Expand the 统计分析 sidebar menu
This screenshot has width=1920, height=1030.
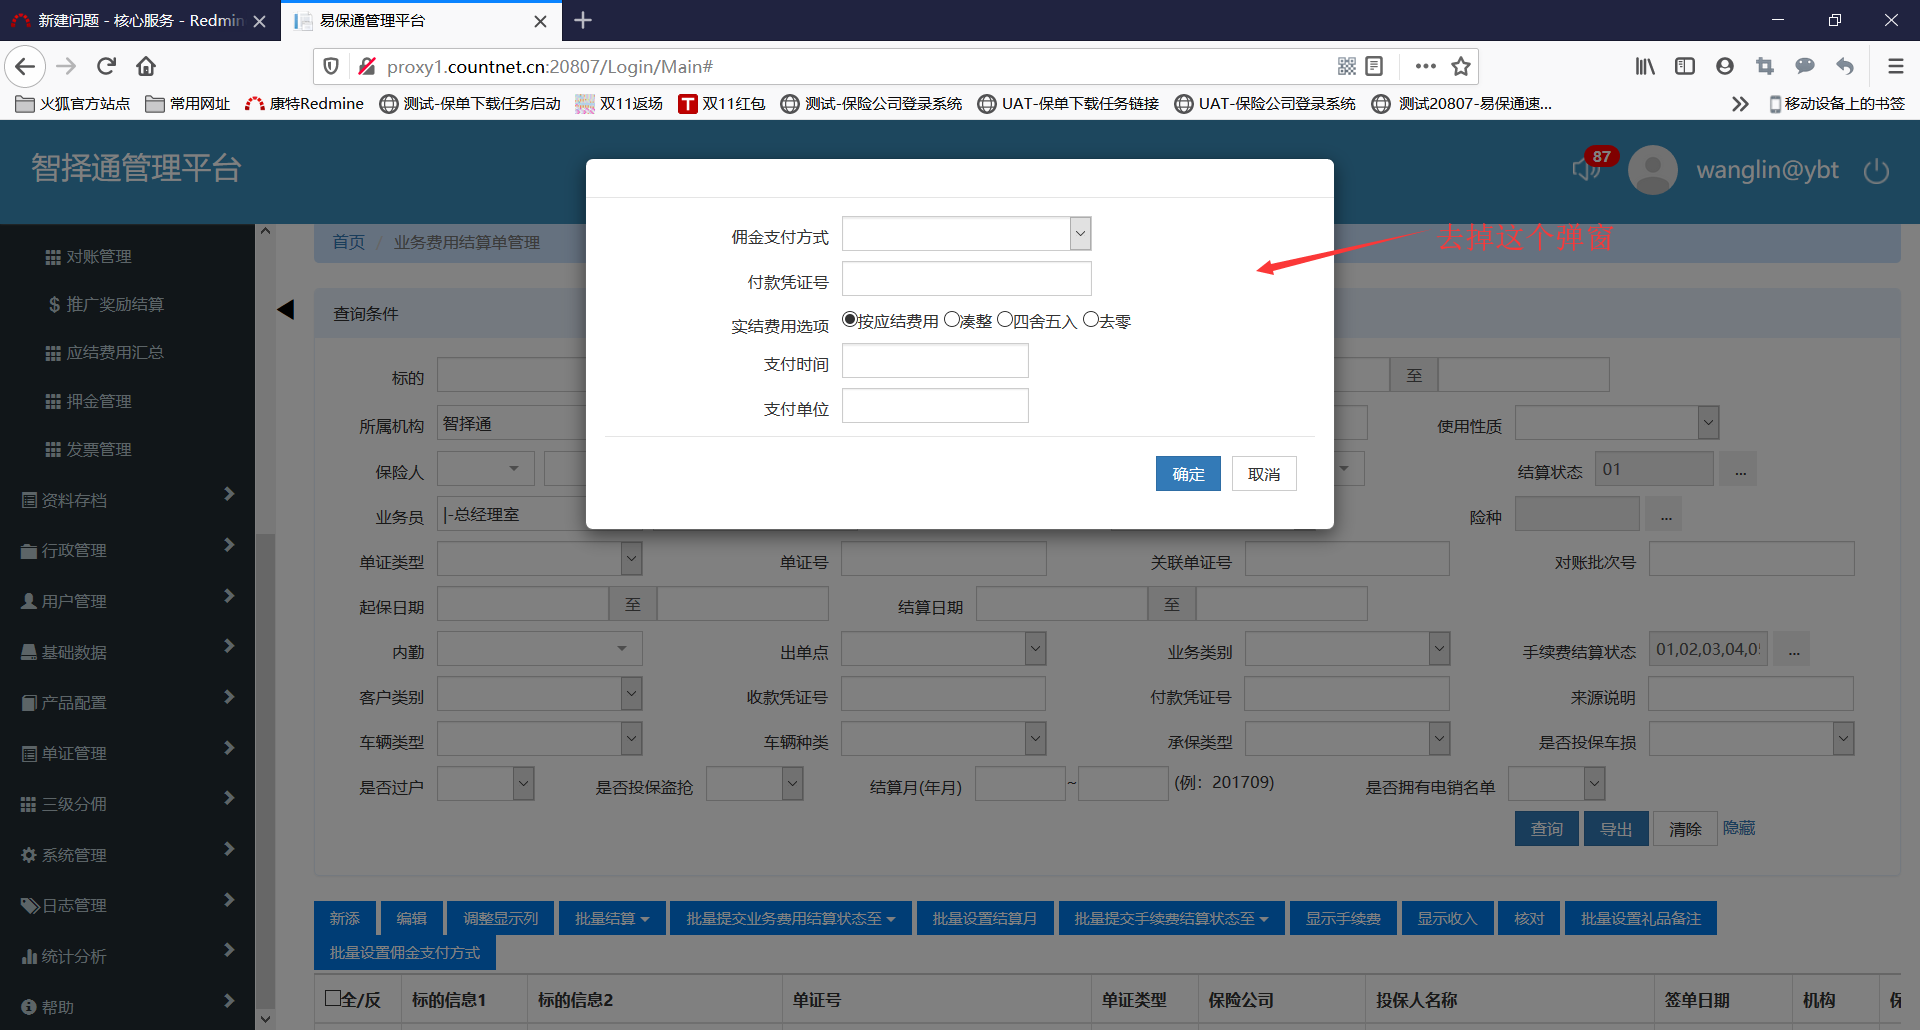128,956
